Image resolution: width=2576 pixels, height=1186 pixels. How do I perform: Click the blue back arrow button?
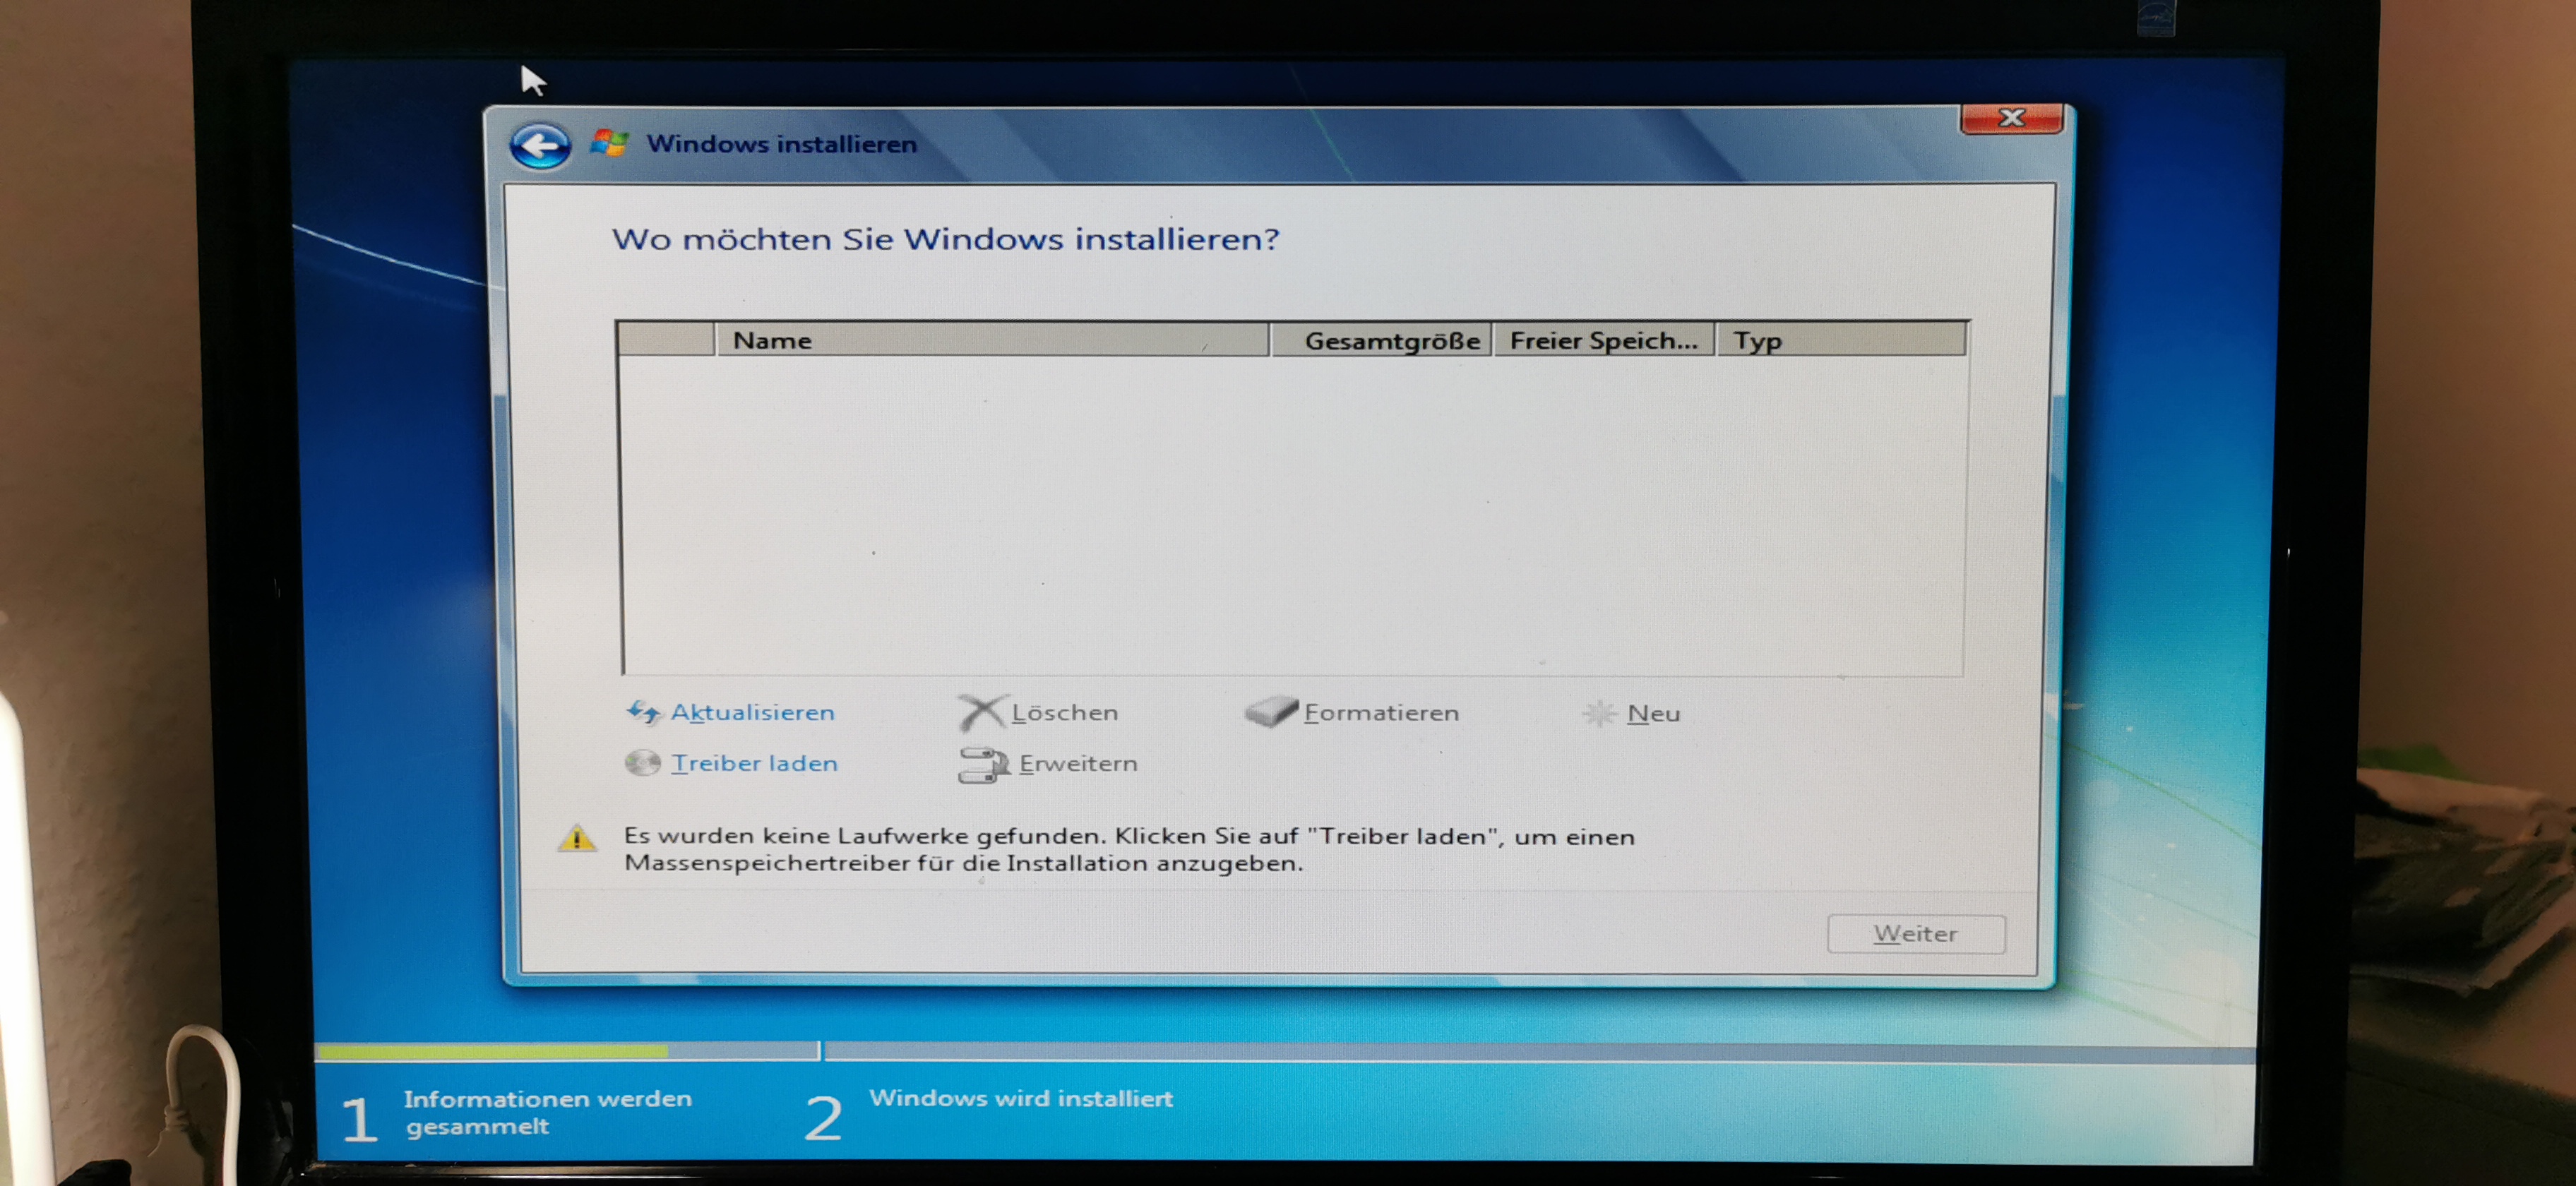click(540, 146)
